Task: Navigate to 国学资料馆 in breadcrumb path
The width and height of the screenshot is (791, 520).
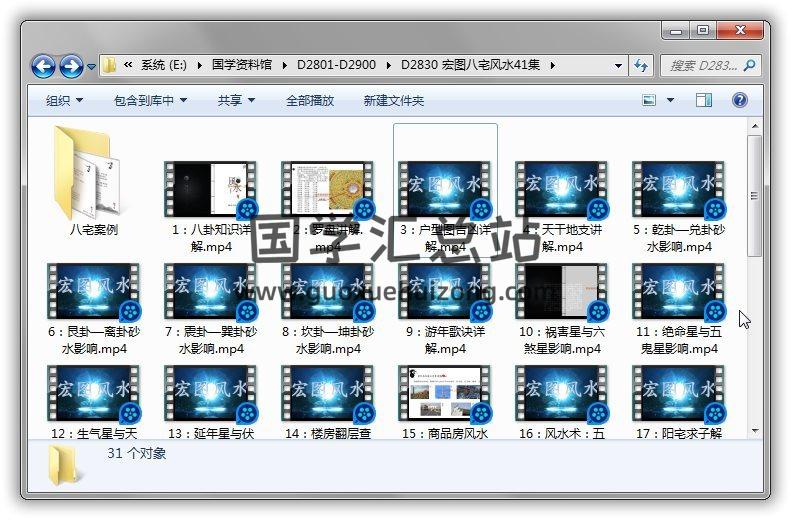Action: click(244, 66)
